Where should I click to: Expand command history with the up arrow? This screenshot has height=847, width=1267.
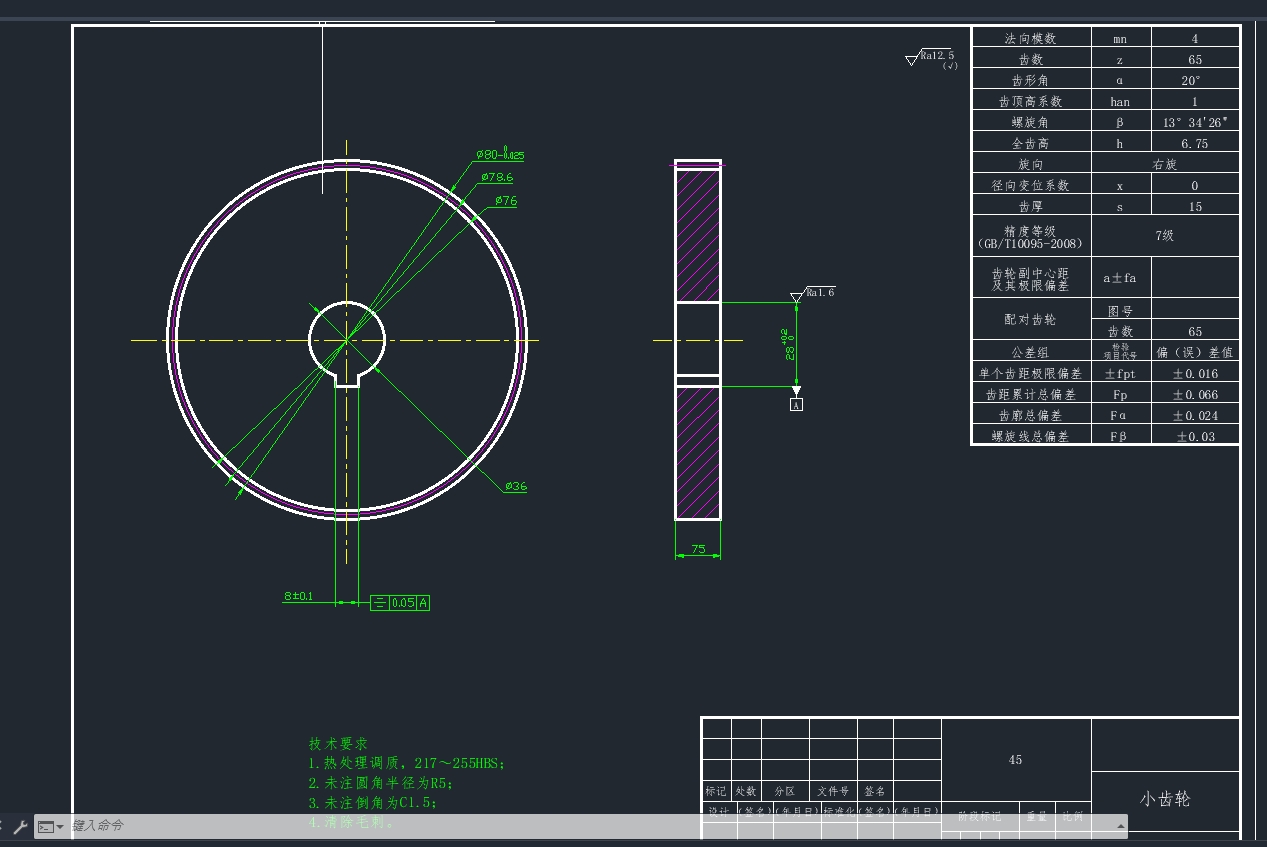click(1120, 826)
